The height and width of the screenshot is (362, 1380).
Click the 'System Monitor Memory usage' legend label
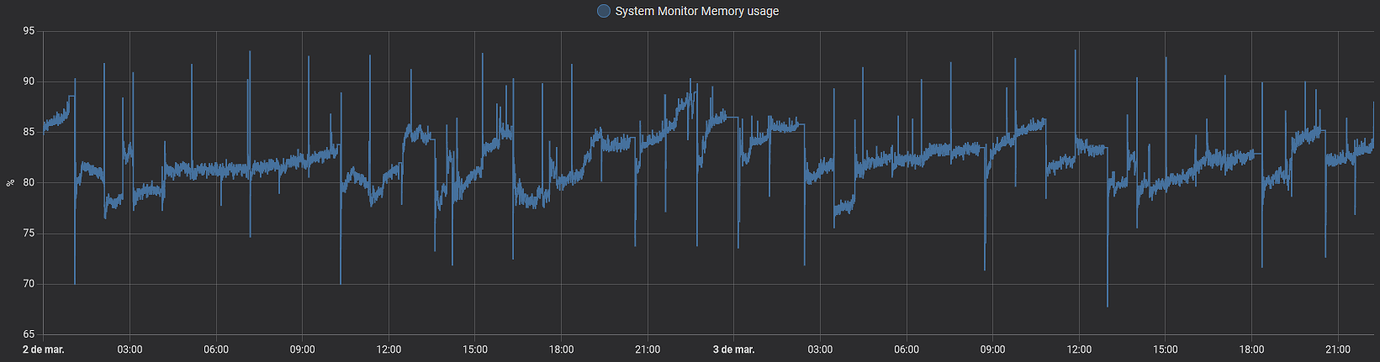point(697,11)
